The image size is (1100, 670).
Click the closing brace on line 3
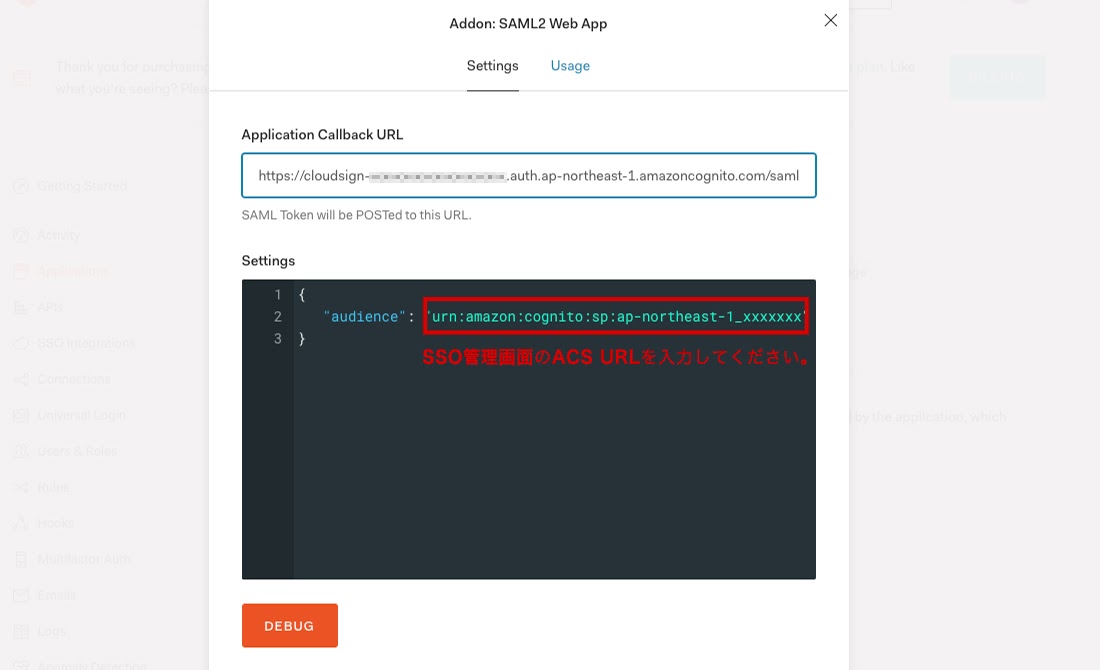pos(302,339)
